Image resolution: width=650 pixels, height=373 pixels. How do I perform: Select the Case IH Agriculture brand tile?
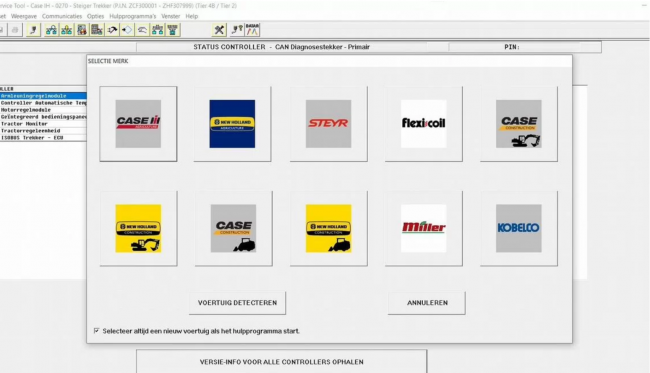[138, 124]
